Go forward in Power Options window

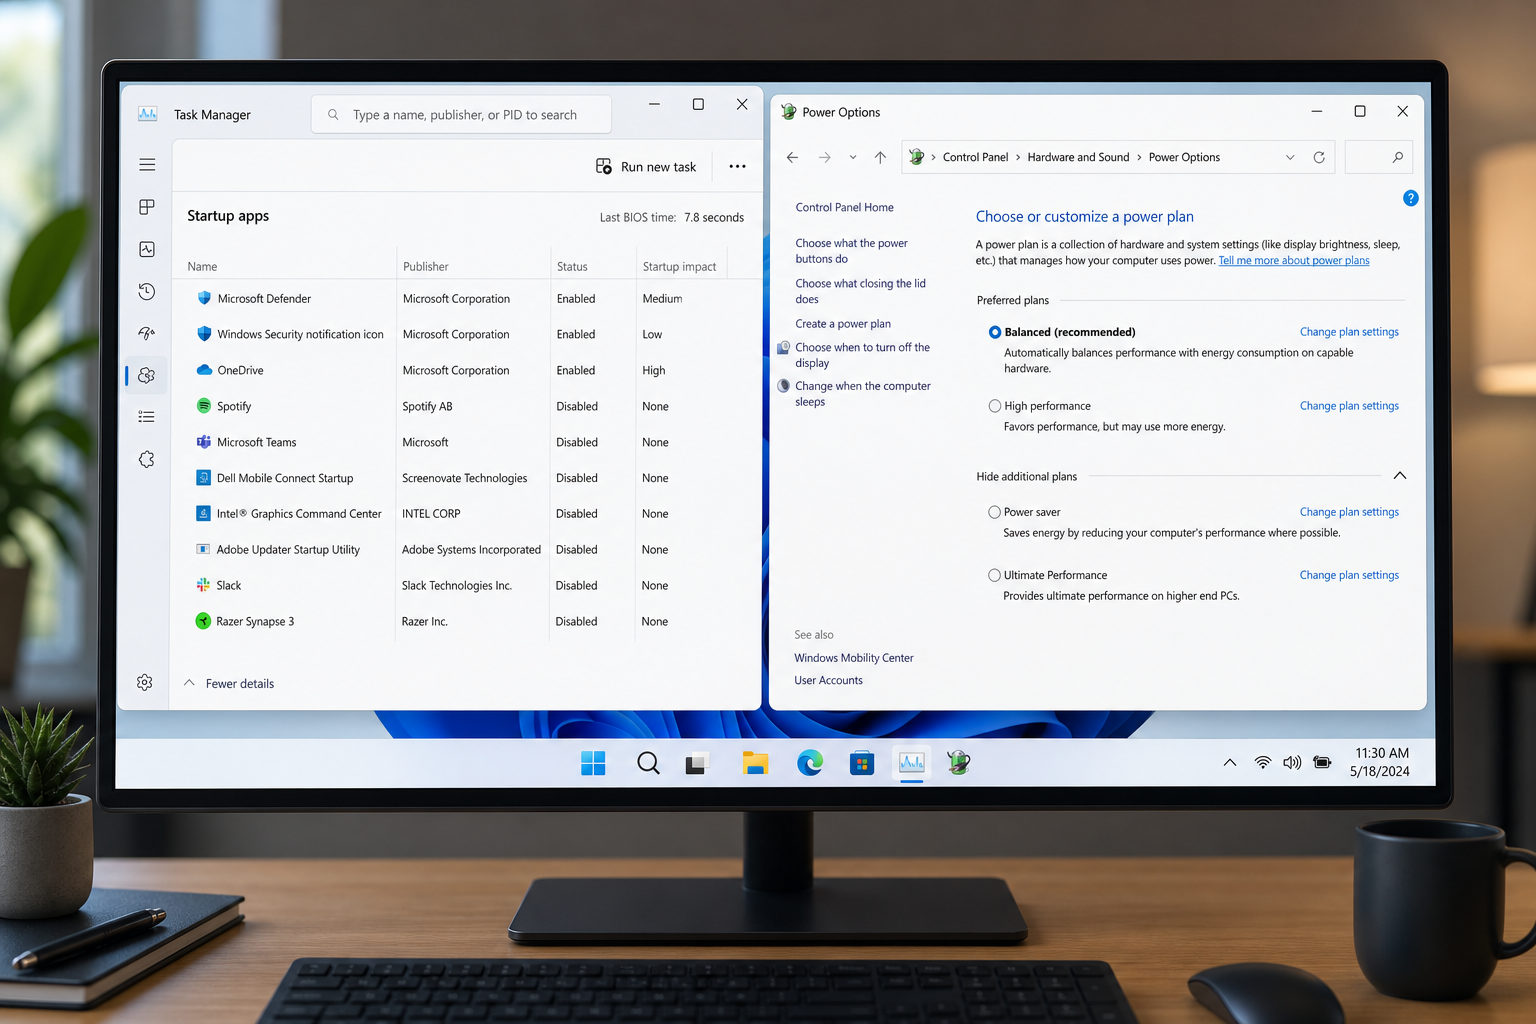click(825, 157)
